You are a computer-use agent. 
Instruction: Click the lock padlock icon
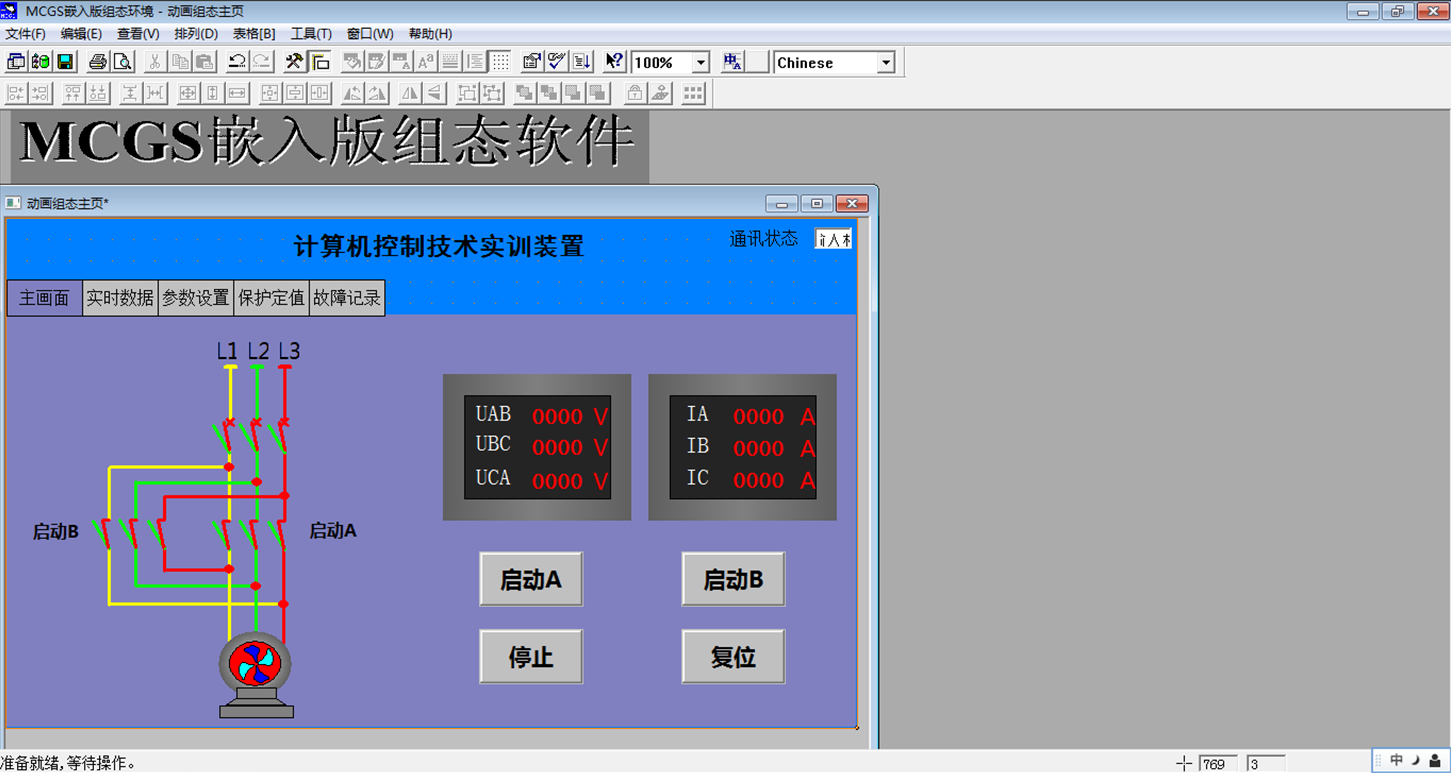pos(635,94)
